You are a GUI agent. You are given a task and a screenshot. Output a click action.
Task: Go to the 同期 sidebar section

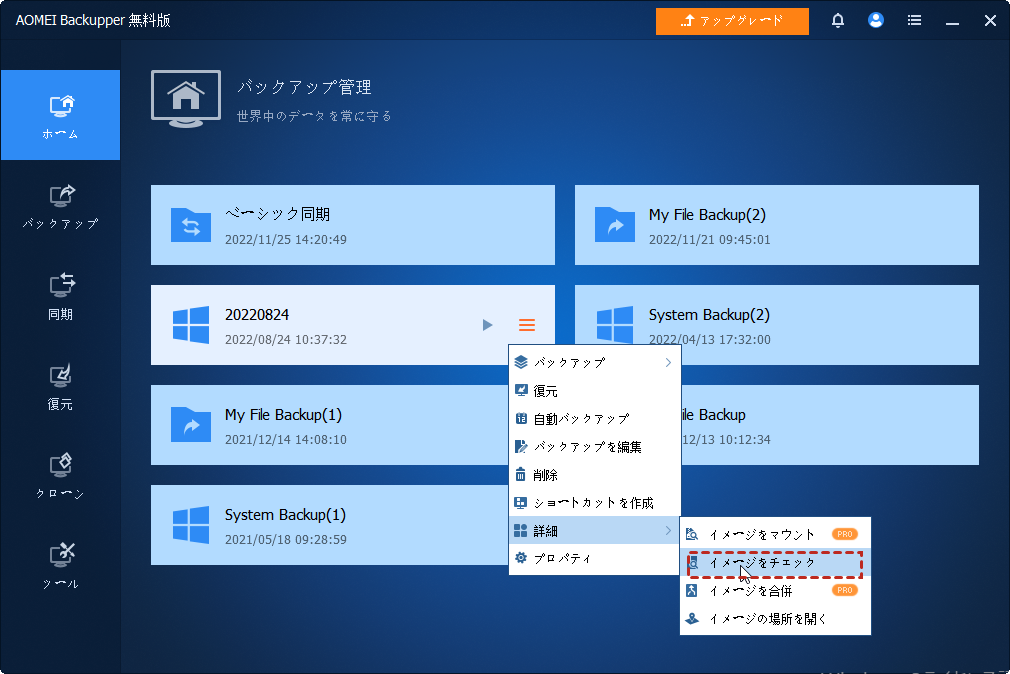click(60, 296)
